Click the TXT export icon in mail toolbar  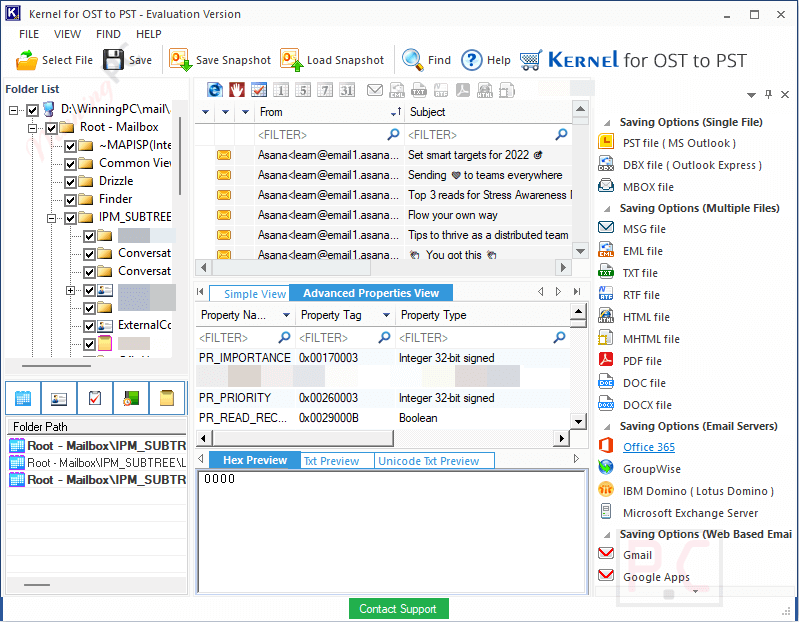pyautogui.click(x=419, y=90)
